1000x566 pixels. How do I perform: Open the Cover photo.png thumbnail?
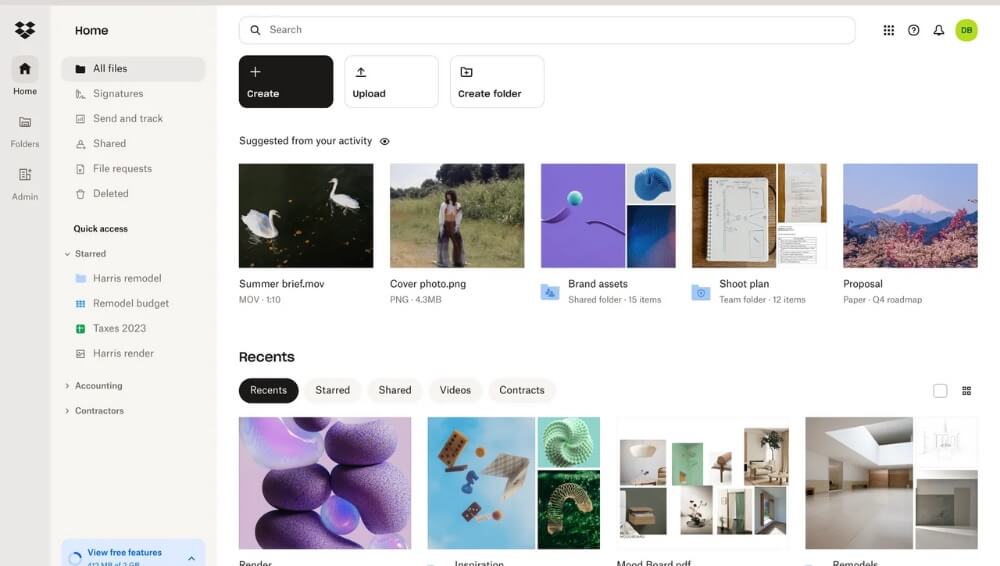[457, 216]
